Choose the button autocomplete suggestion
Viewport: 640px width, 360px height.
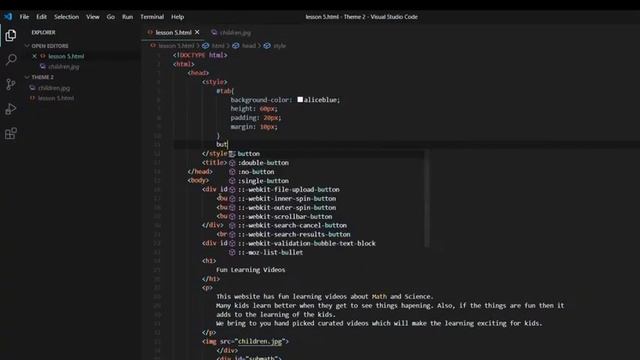point(327,154)
